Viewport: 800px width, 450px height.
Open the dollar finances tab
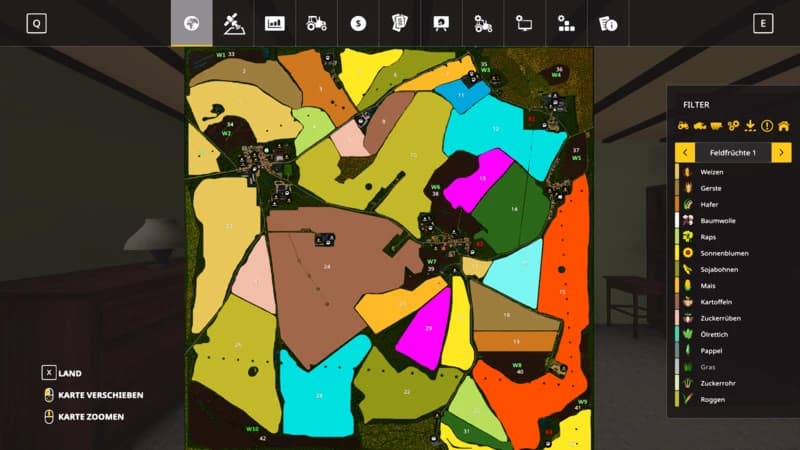point(358,23)
